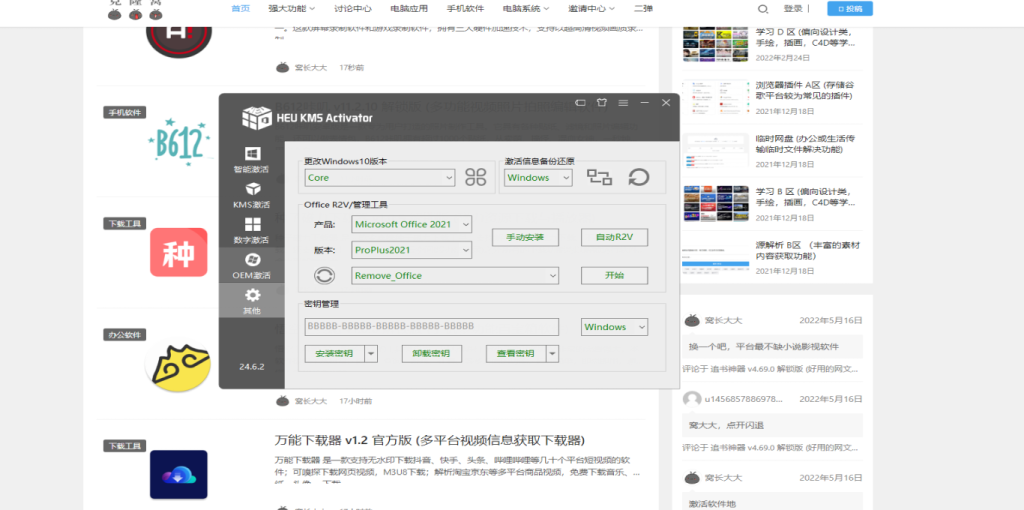1024x510 pixels.
Task: Click the circular restore arrow icon
Action: [x=639, y=177]
